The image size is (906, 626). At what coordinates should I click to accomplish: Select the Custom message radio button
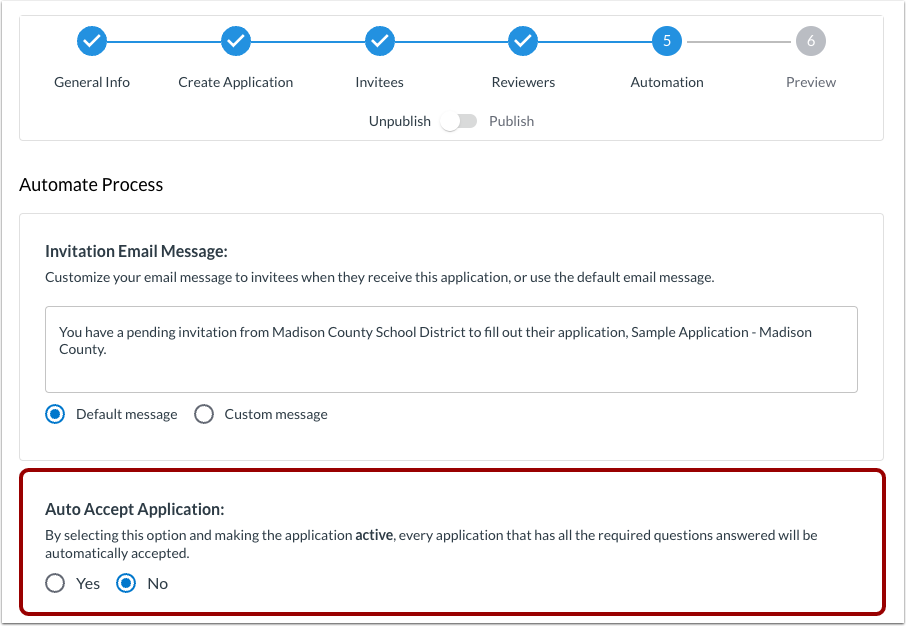(x=204, y=413)
